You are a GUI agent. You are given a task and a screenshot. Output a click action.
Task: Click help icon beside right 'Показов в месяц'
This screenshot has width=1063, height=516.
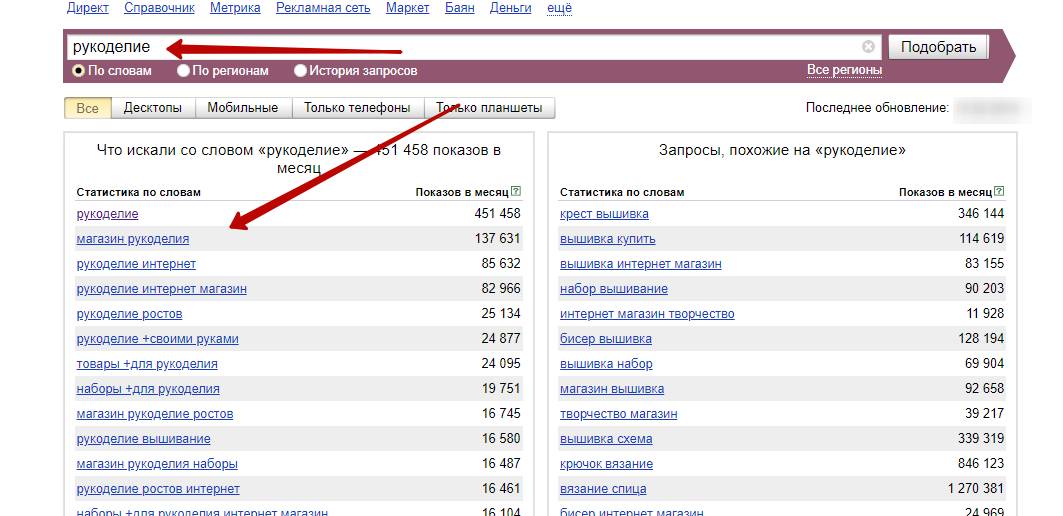tap(1000, 192)
